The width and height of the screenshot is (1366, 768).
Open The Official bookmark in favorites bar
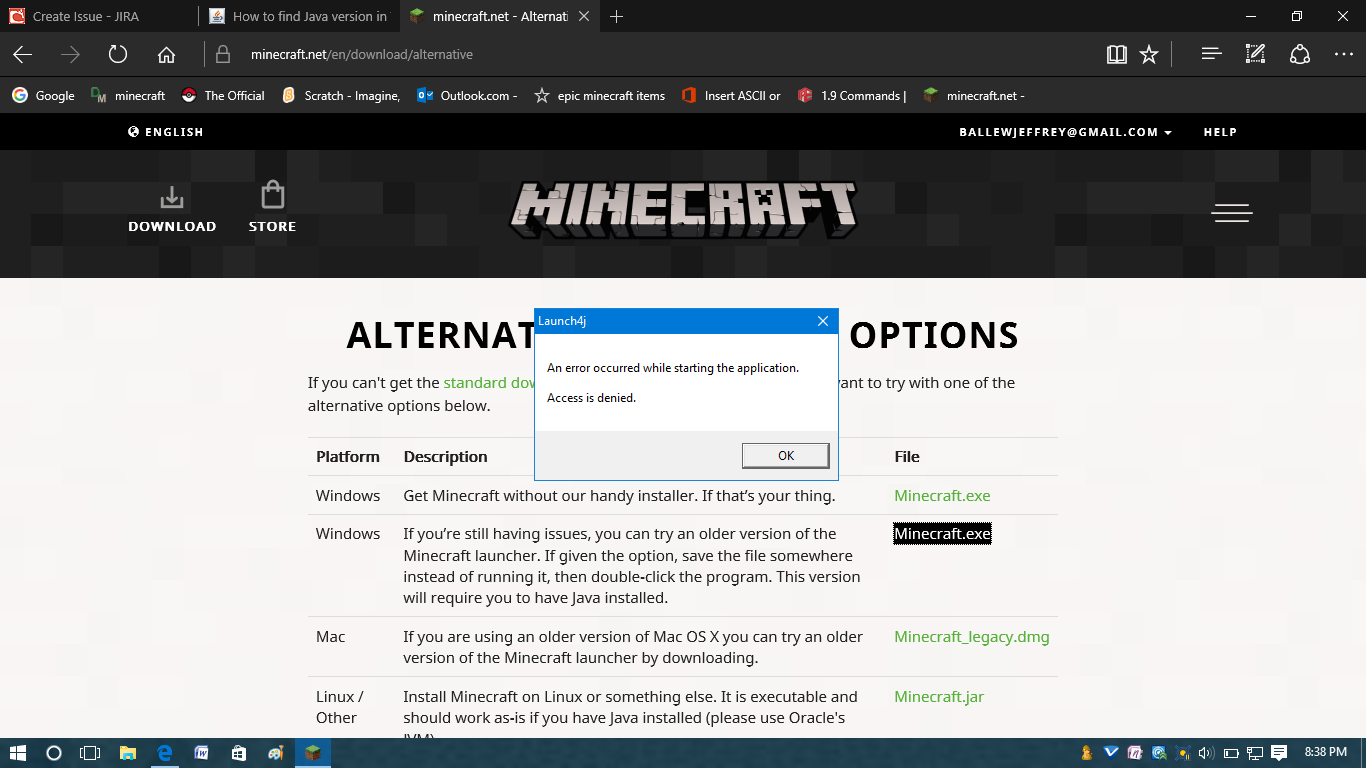tap(223, 96)
